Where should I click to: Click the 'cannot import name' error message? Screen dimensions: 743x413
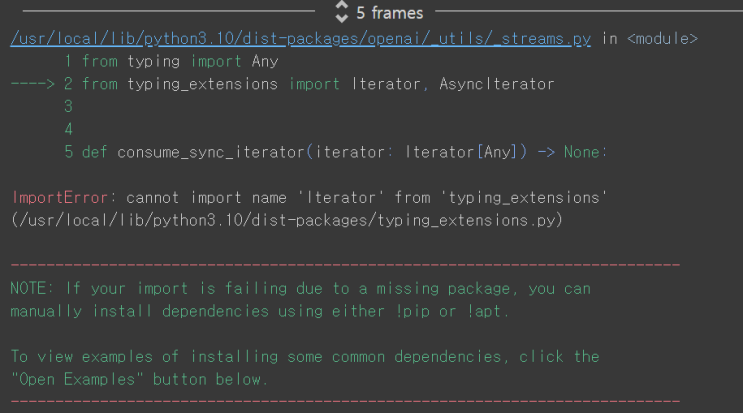point(366,198)
